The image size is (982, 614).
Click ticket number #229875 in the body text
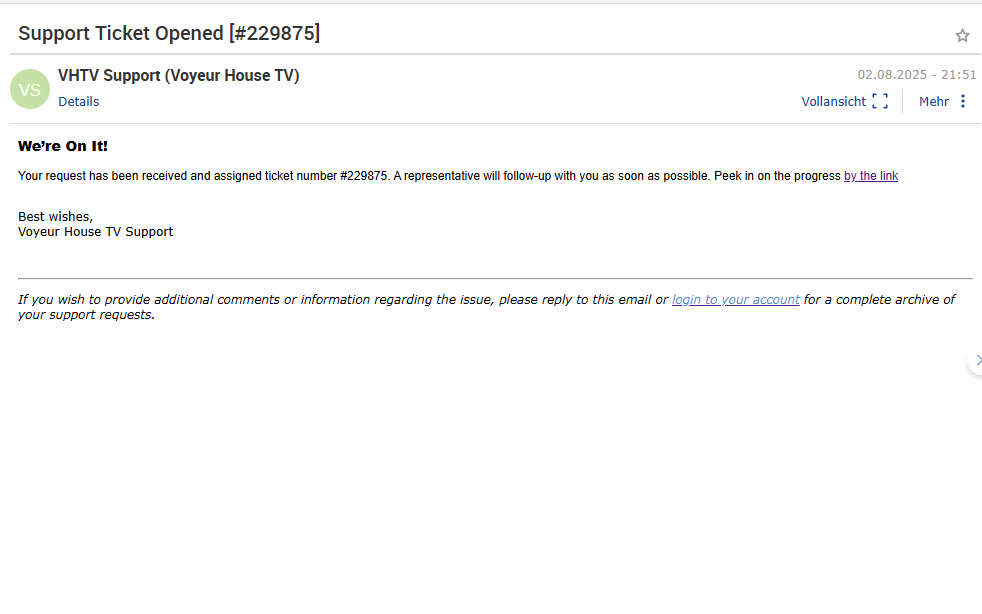(364, 176)
